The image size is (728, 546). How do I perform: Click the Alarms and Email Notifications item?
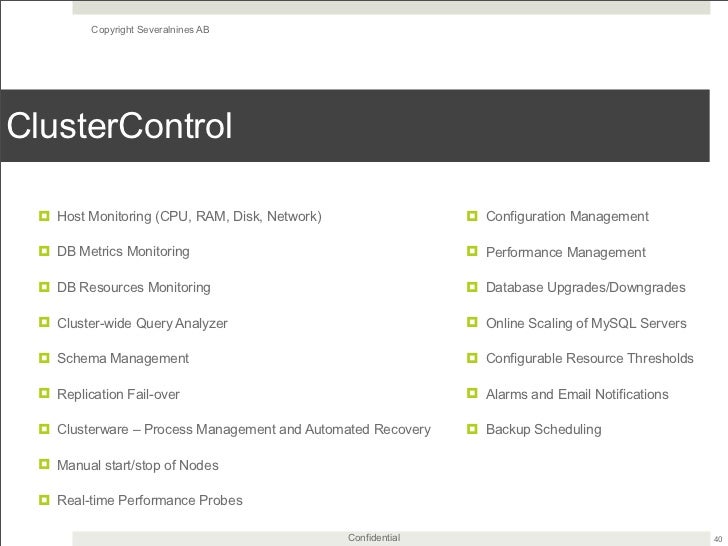click(577, 394)
